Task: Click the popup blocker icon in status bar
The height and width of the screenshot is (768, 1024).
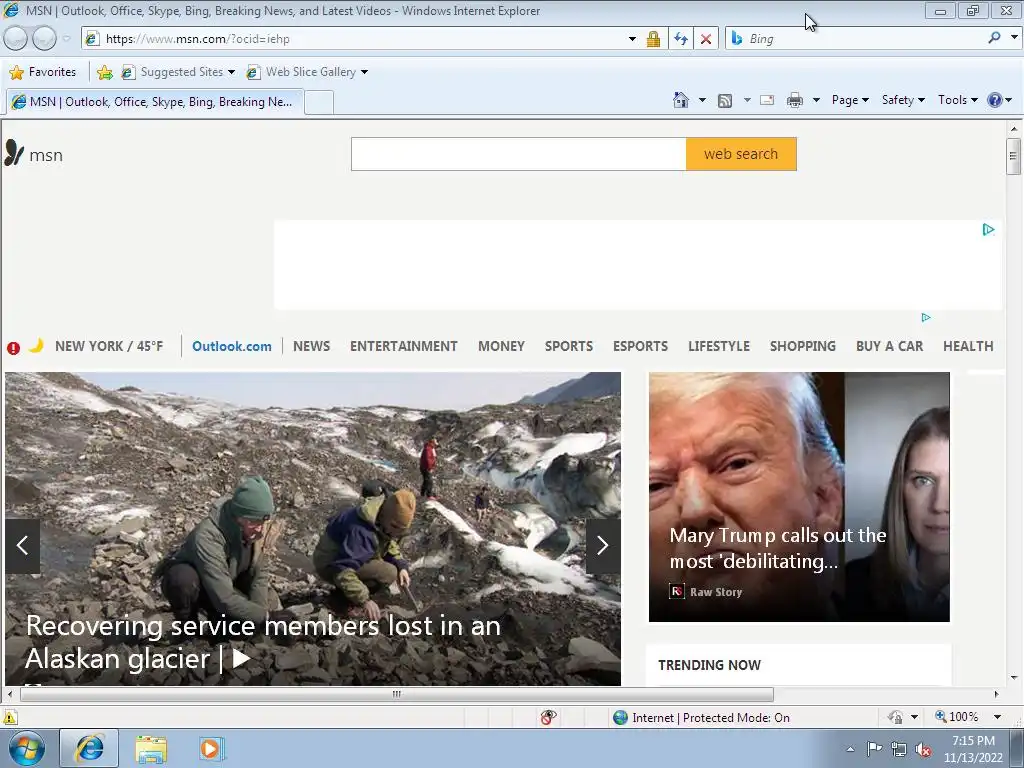Action: pos(549,717)
